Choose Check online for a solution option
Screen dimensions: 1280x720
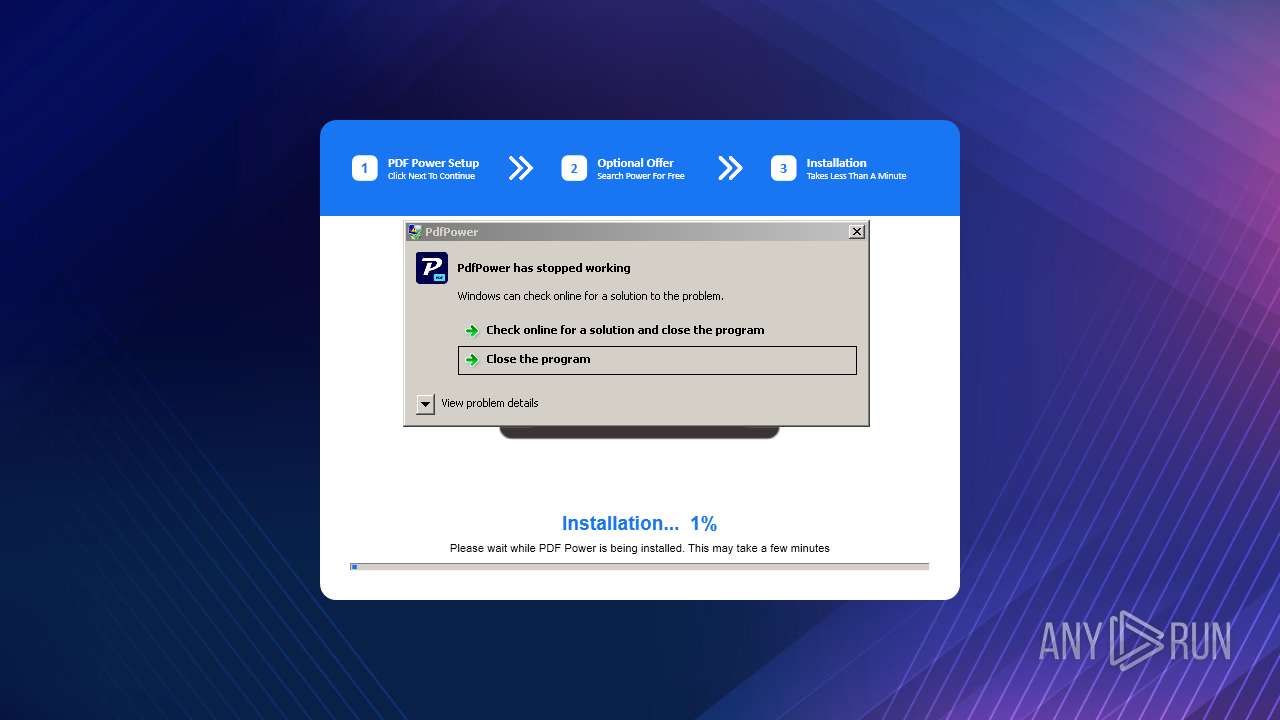coord(657,330)
